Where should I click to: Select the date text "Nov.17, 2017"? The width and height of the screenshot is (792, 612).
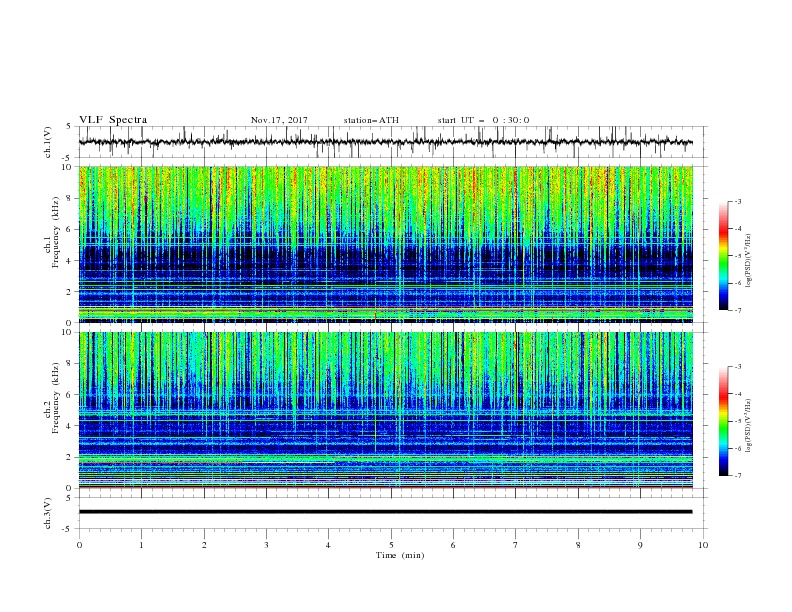coord(279,120)
